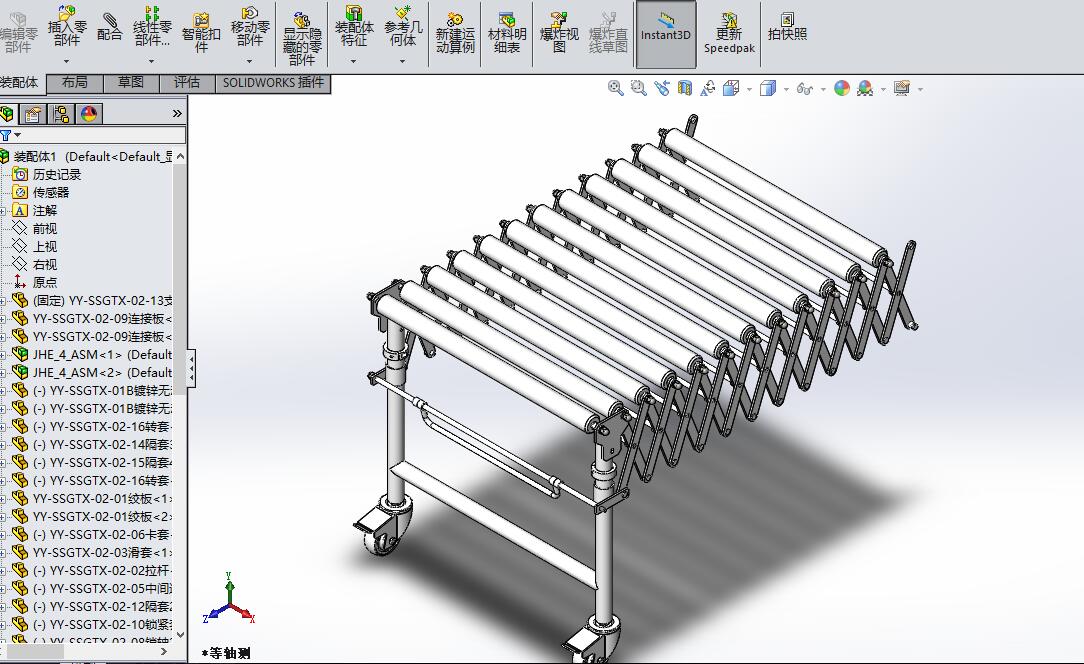Open Hide/Show Items dropdown arrow
1084x664 pixels.
(x=823, y=89)
